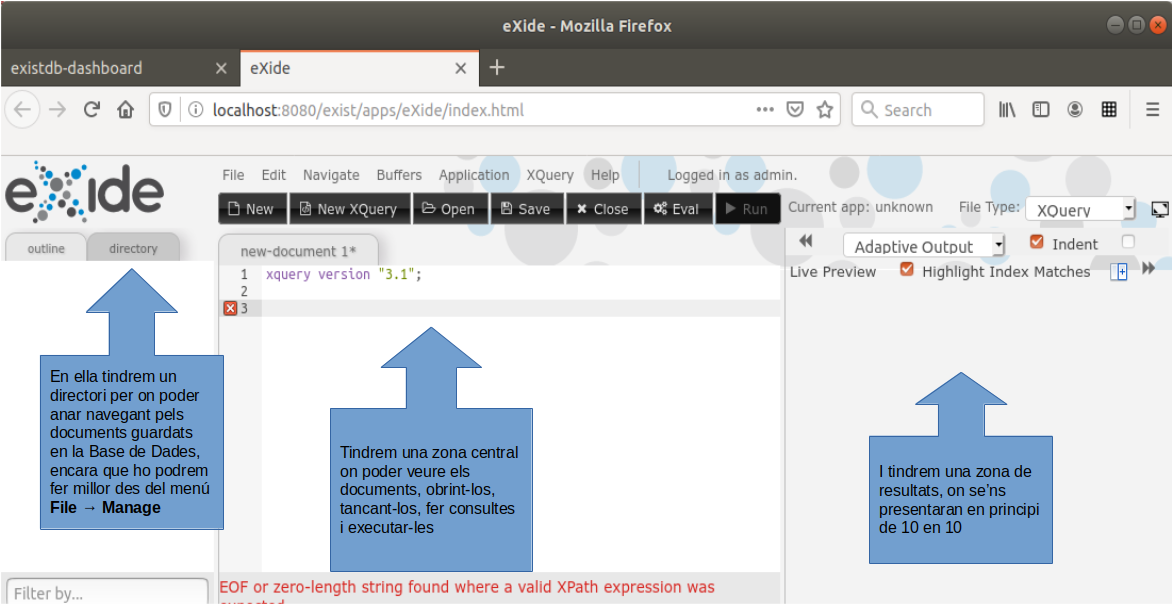Open the Adaptive Output dropdown
The height and width of the screenshot is (605, 1172).
925,245
